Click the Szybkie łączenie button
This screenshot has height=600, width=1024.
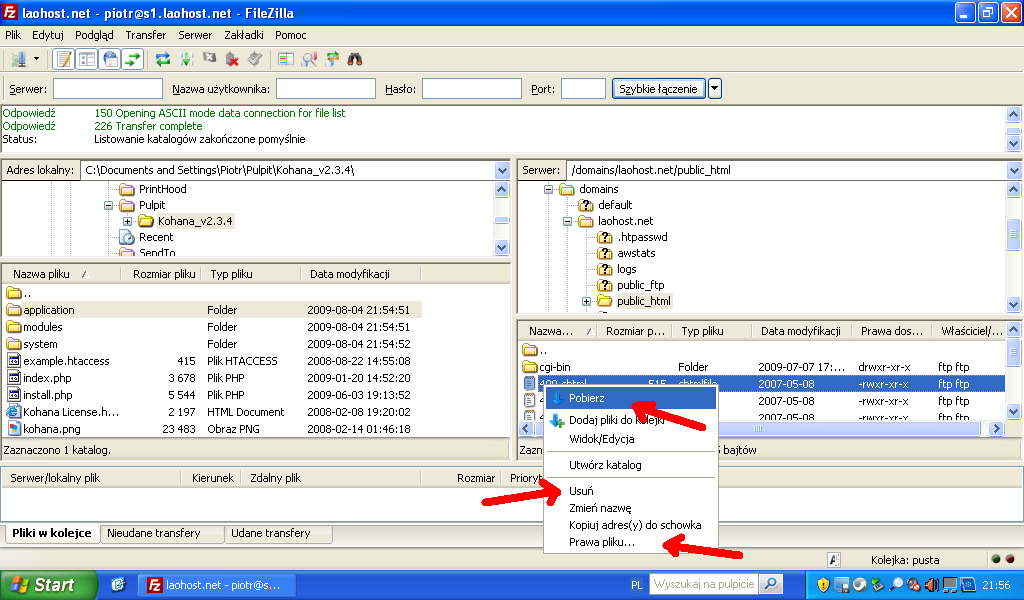pyautogui.click(x=658, y=89)
